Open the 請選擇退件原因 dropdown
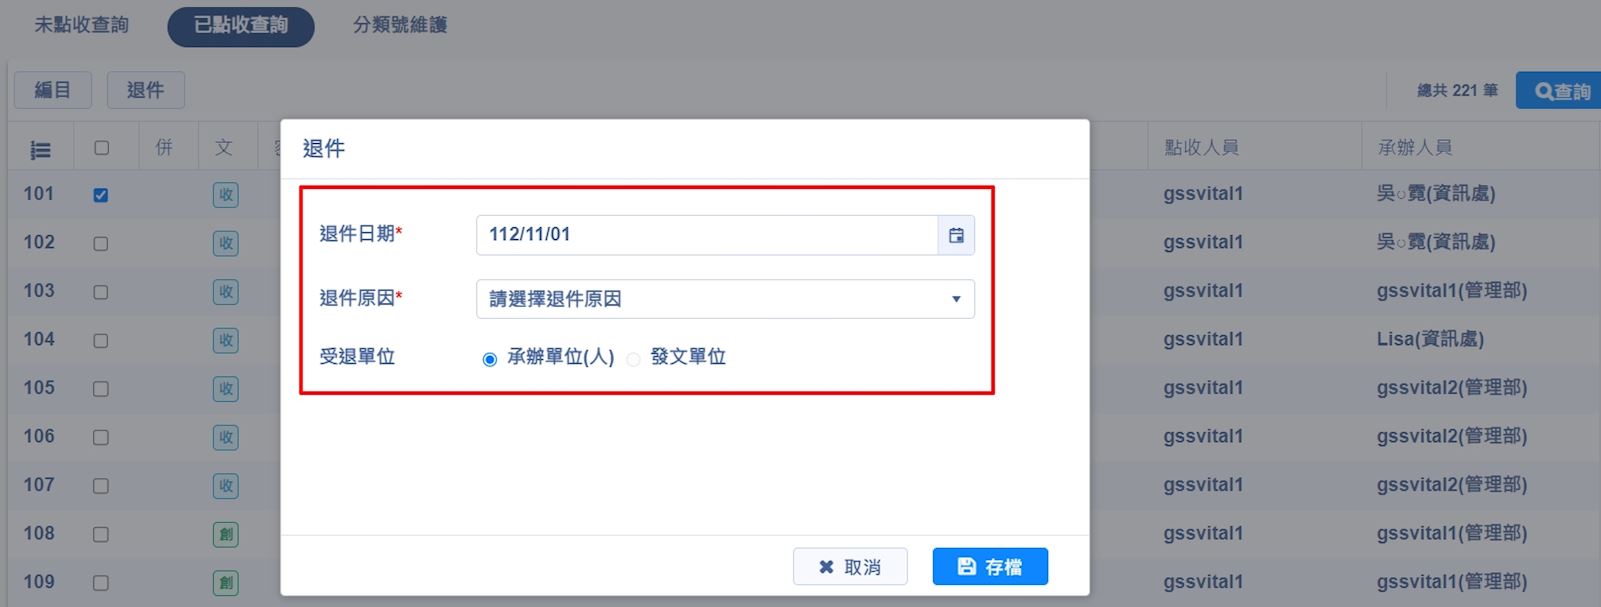Image resolution: width=1601 pixels, height=607 pixels. click(725, 299)
